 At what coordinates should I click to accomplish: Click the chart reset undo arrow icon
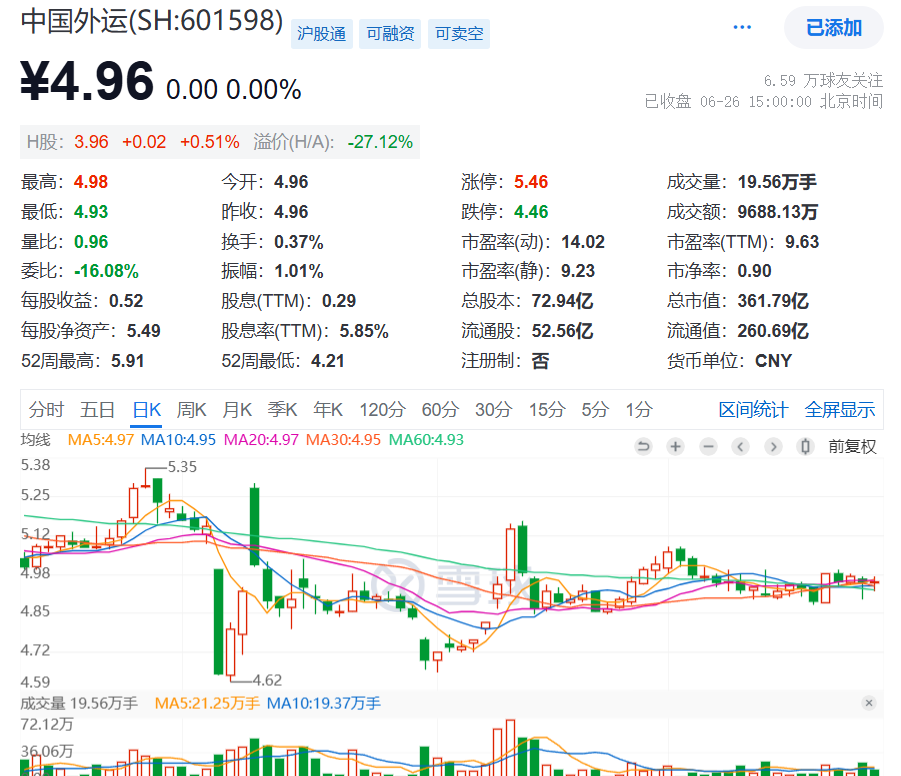(x=644, y=447)
